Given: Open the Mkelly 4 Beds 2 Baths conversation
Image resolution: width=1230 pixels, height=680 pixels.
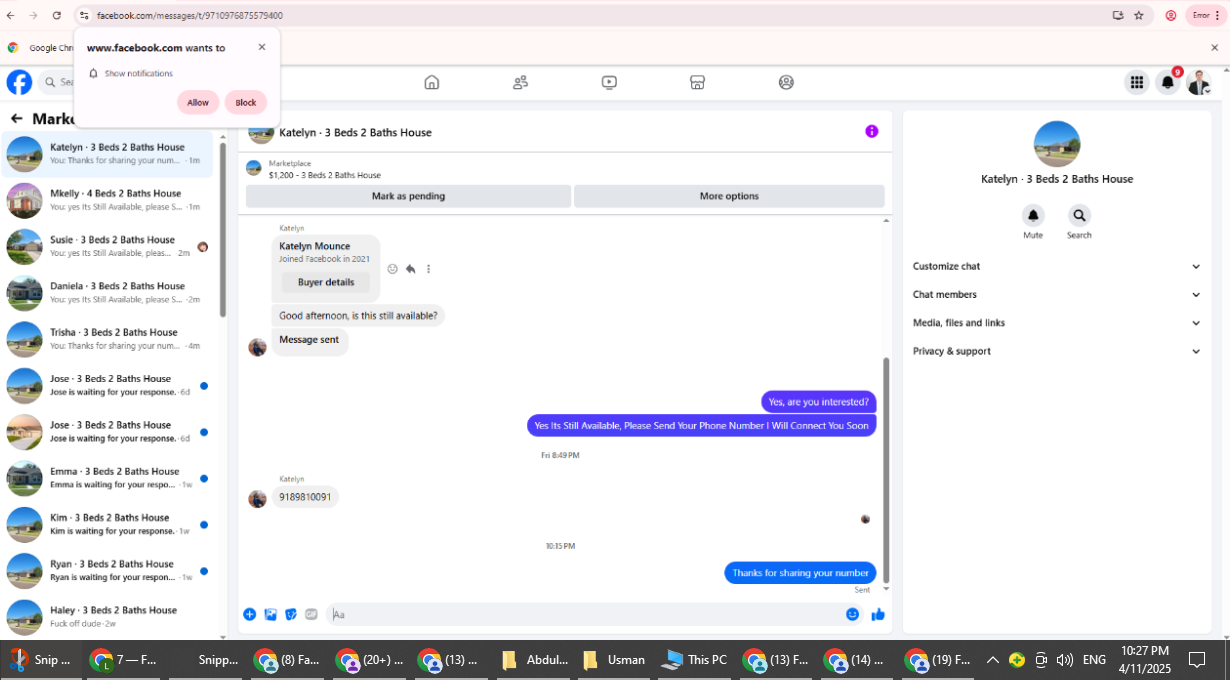Looking at the screenshot, I should coord(107,200).
